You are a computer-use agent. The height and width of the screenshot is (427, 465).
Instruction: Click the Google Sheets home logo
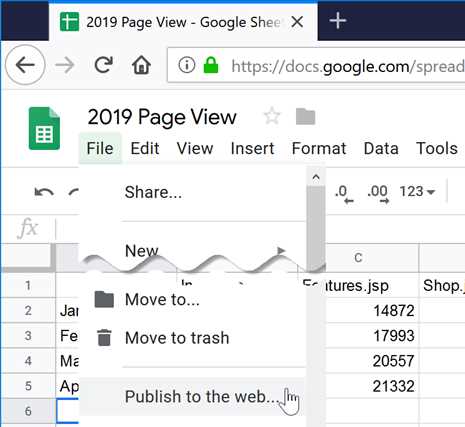tap(44, 129)
